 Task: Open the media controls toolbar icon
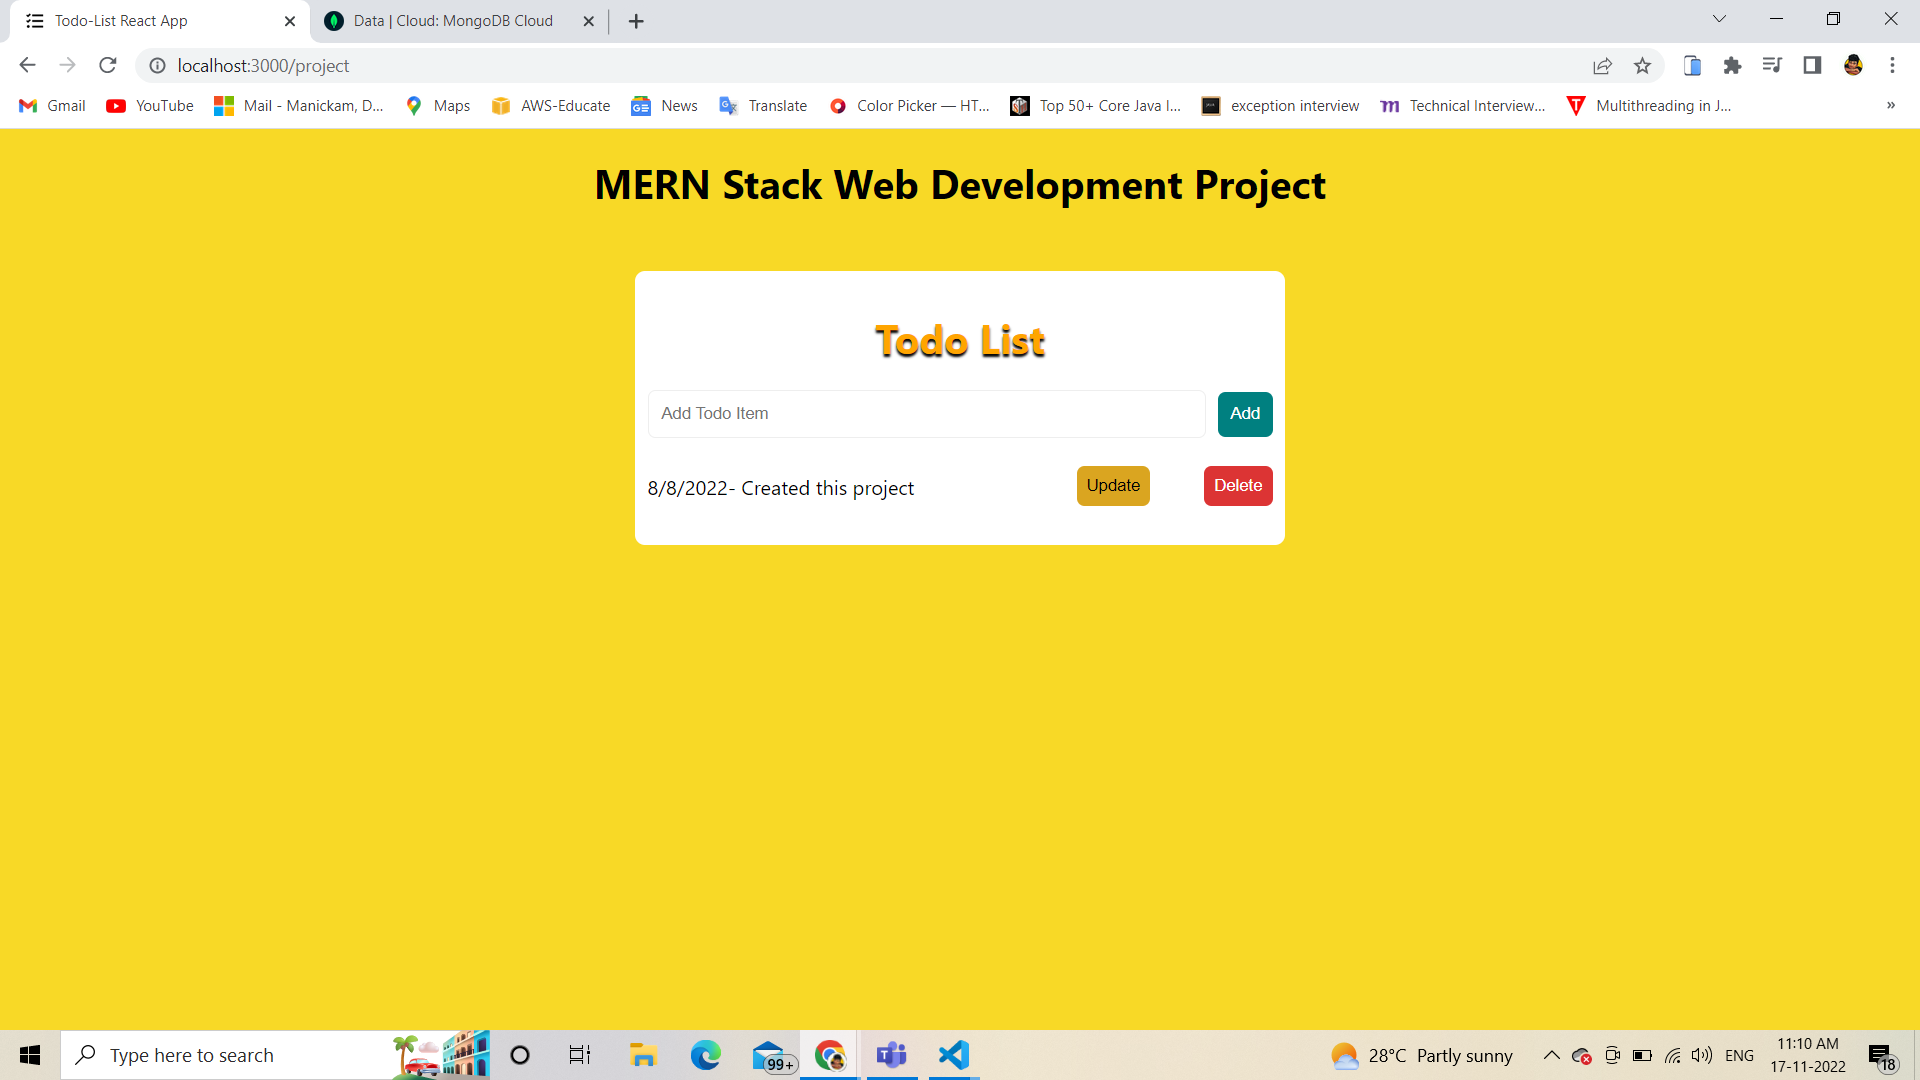pyautogui.click(x=1773, y=65)
